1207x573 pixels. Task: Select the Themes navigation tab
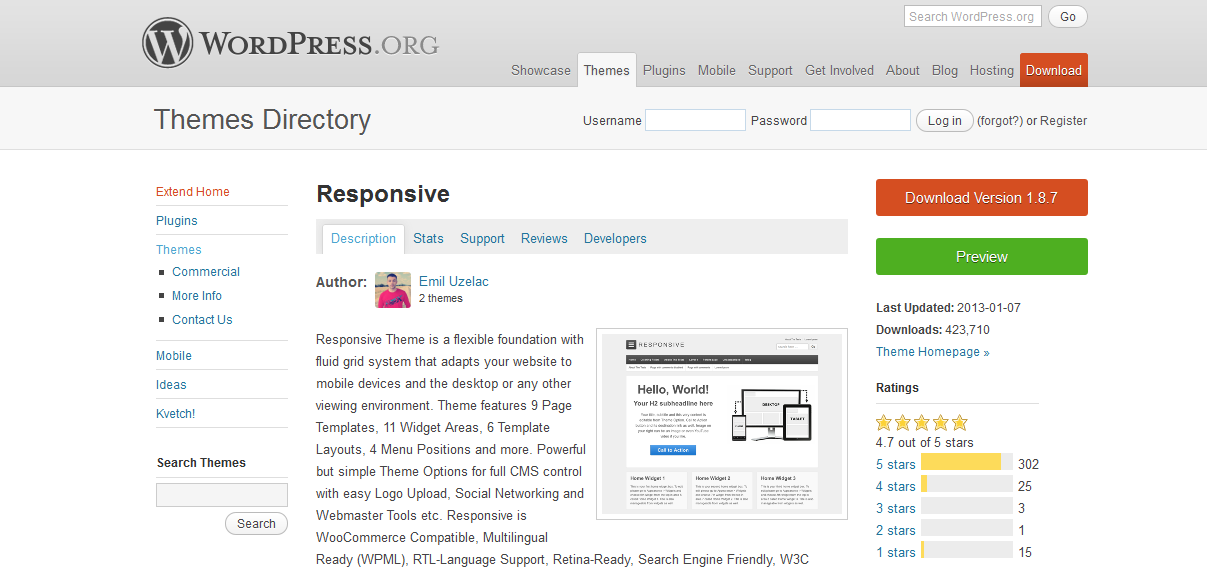(x=607, y=70)
